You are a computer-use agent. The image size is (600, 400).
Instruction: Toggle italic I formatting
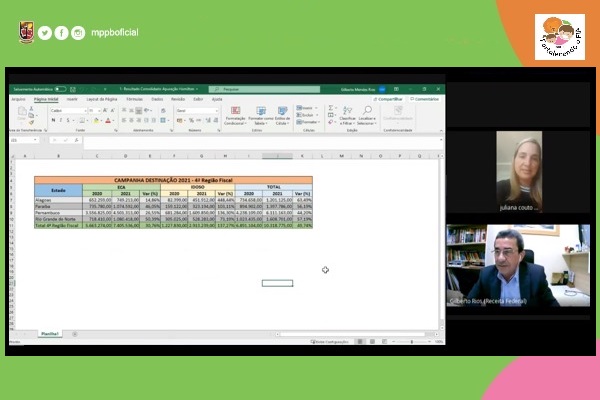[x=60, y=120]
